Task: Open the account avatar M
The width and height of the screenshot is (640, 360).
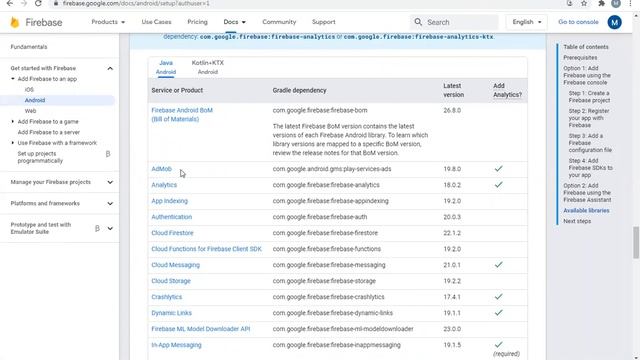Action: (614, 22)
